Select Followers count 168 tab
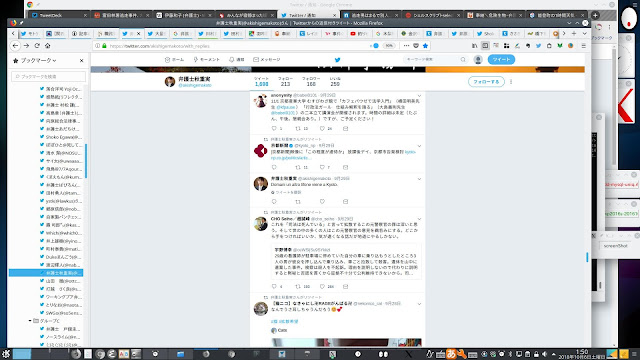Image resolution: width=640 pixels, height=360 pixels. [x=311, y=82]
